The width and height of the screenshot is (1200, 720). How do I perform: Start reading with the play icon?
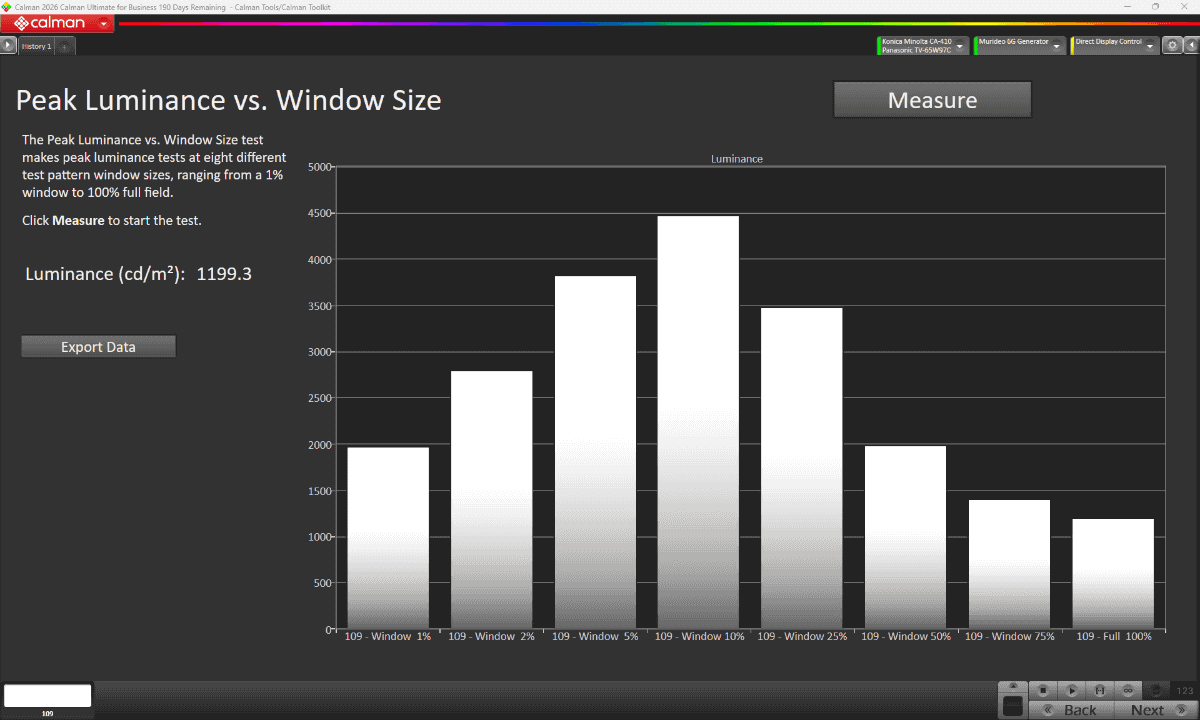1071,690
